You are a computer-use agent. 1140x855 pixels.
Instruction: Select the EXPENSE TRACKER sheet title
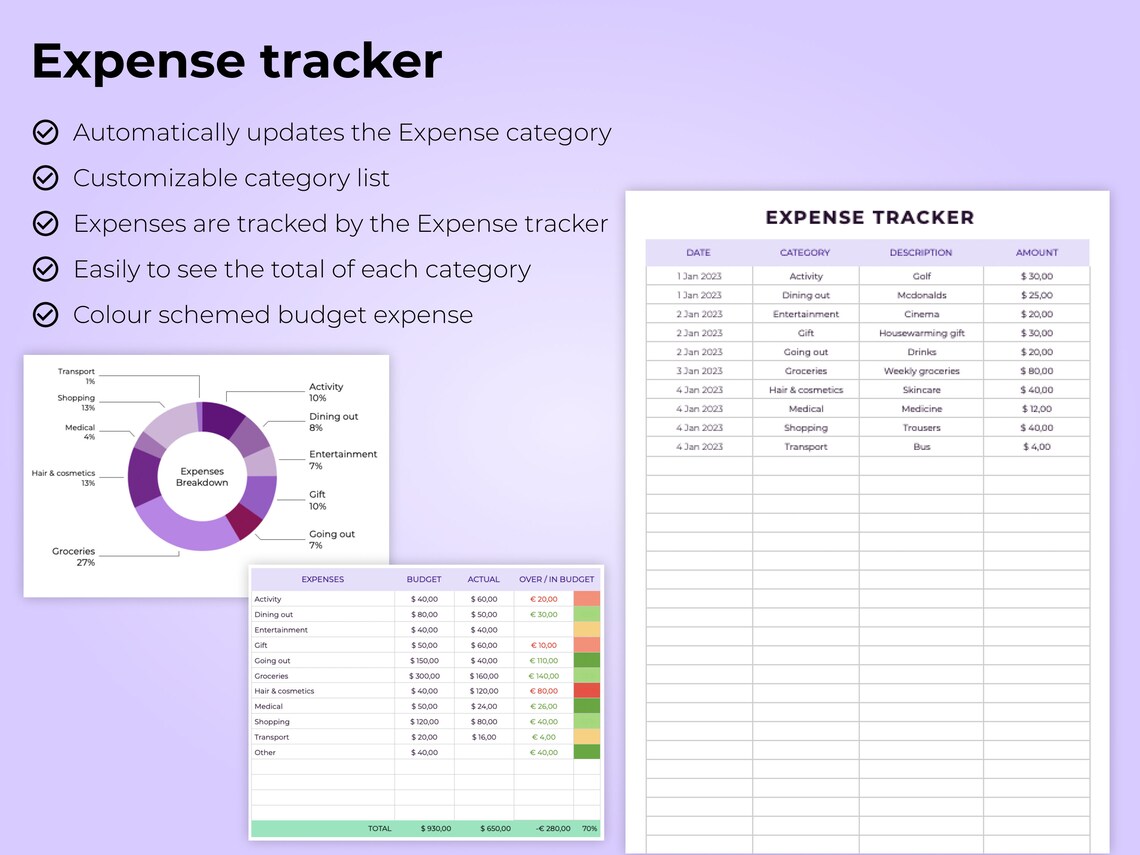(x=870, y=217)
